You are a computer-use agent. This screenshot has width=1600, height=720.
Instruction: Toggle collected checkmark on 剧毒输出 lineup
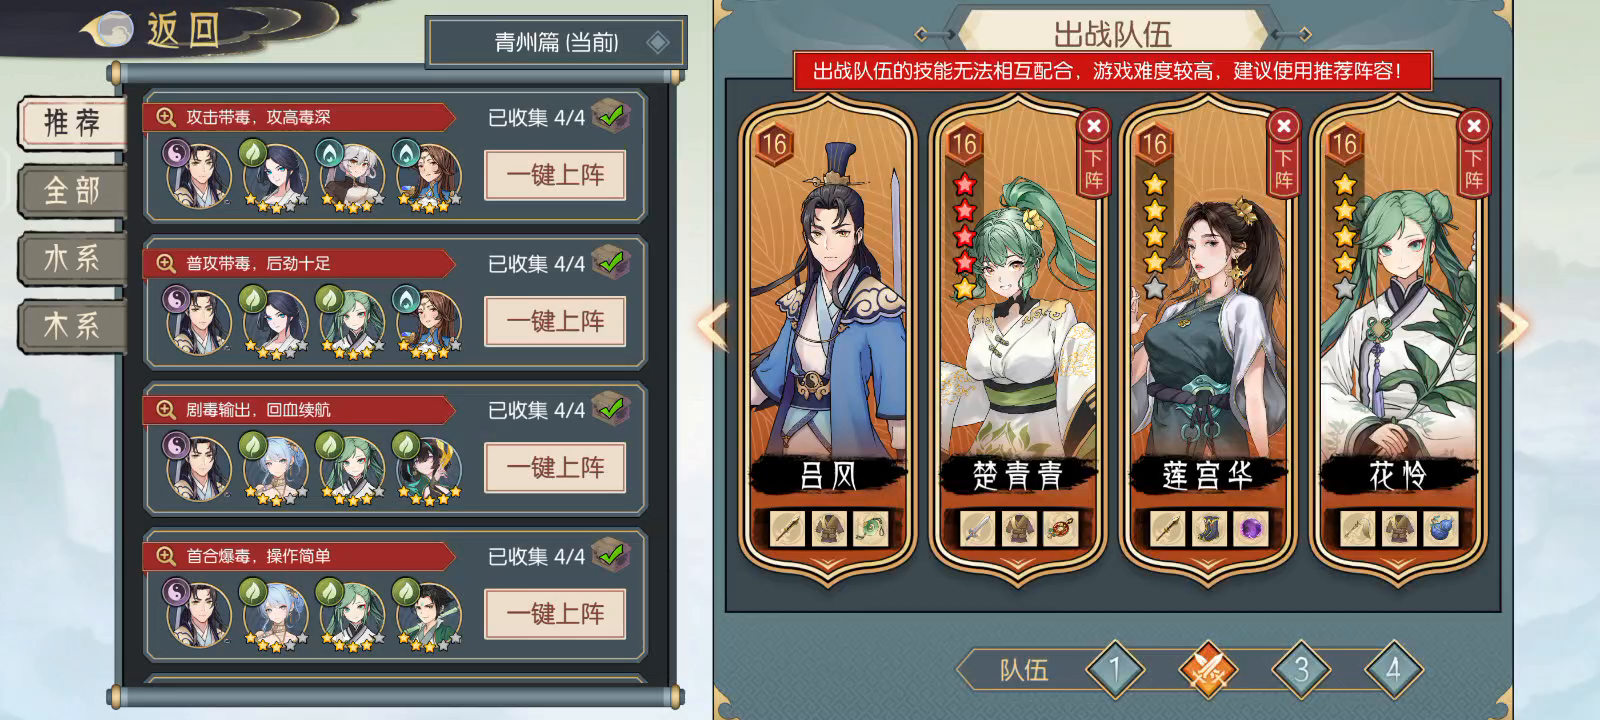(611, 408)
